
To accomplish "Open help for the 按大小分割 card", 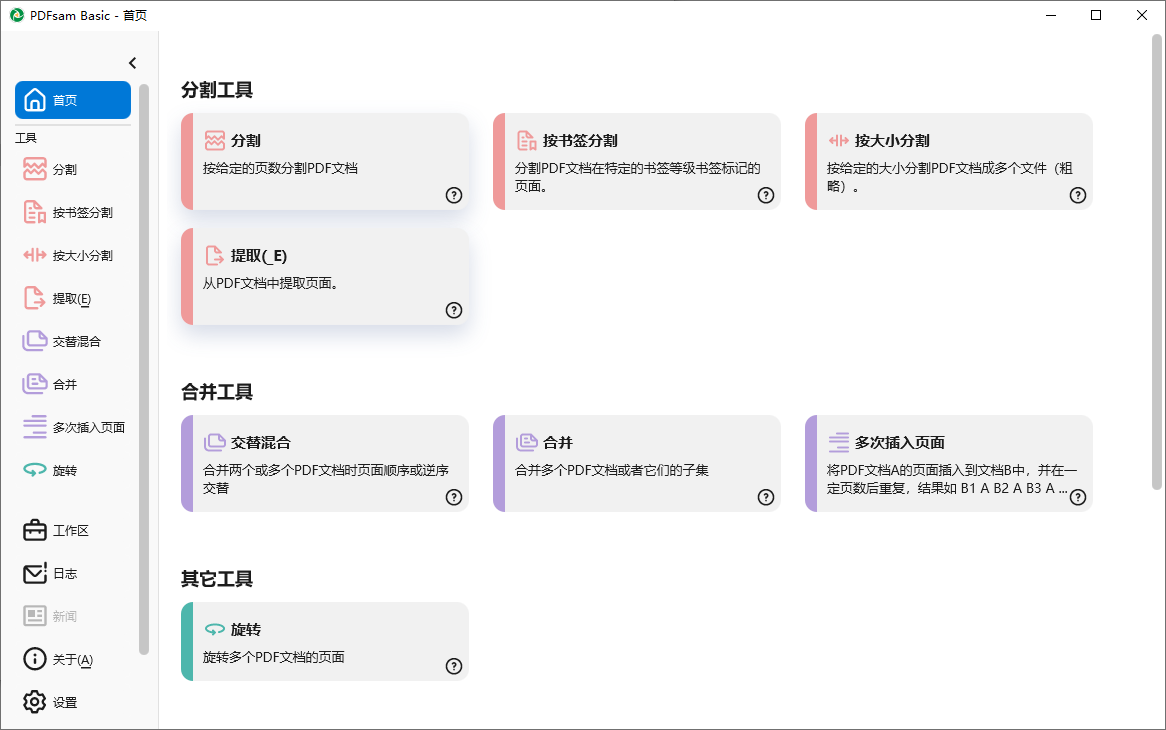I will click(x=1078, y=196).
